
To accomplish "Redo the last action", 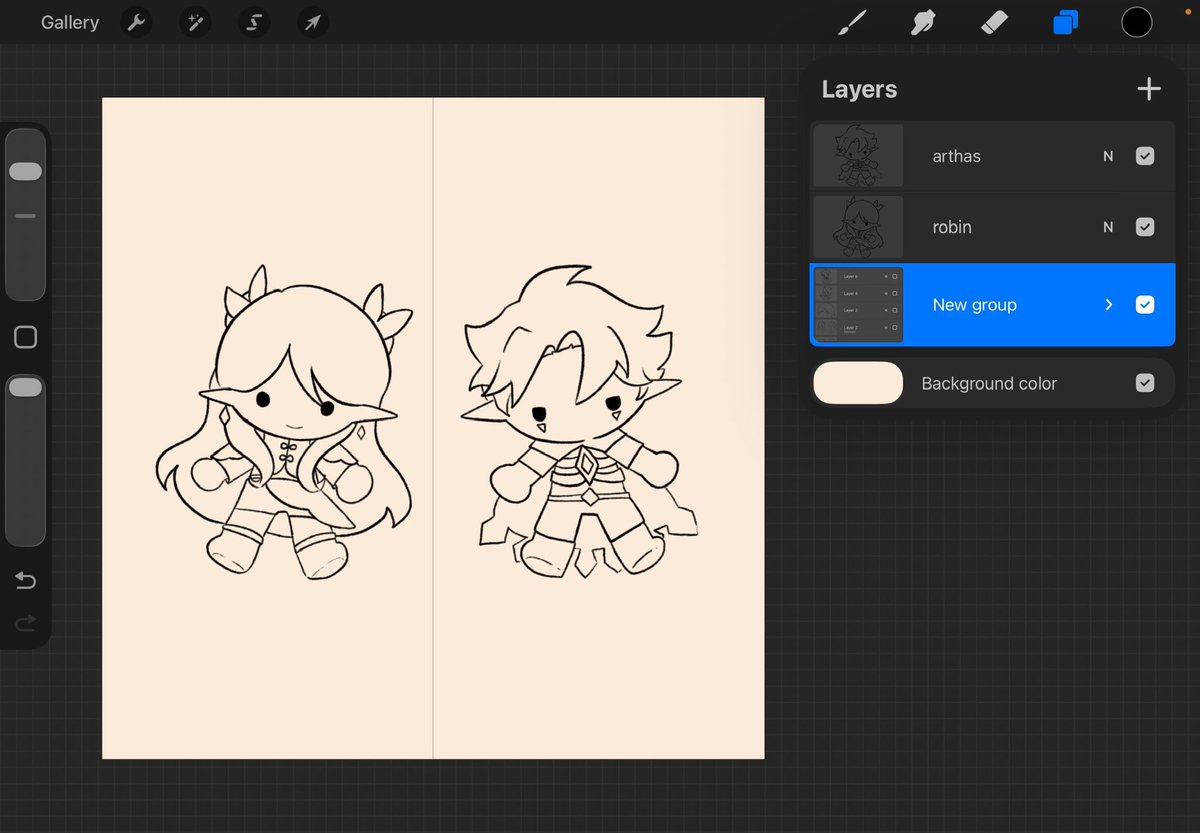I will click(25, 624).
